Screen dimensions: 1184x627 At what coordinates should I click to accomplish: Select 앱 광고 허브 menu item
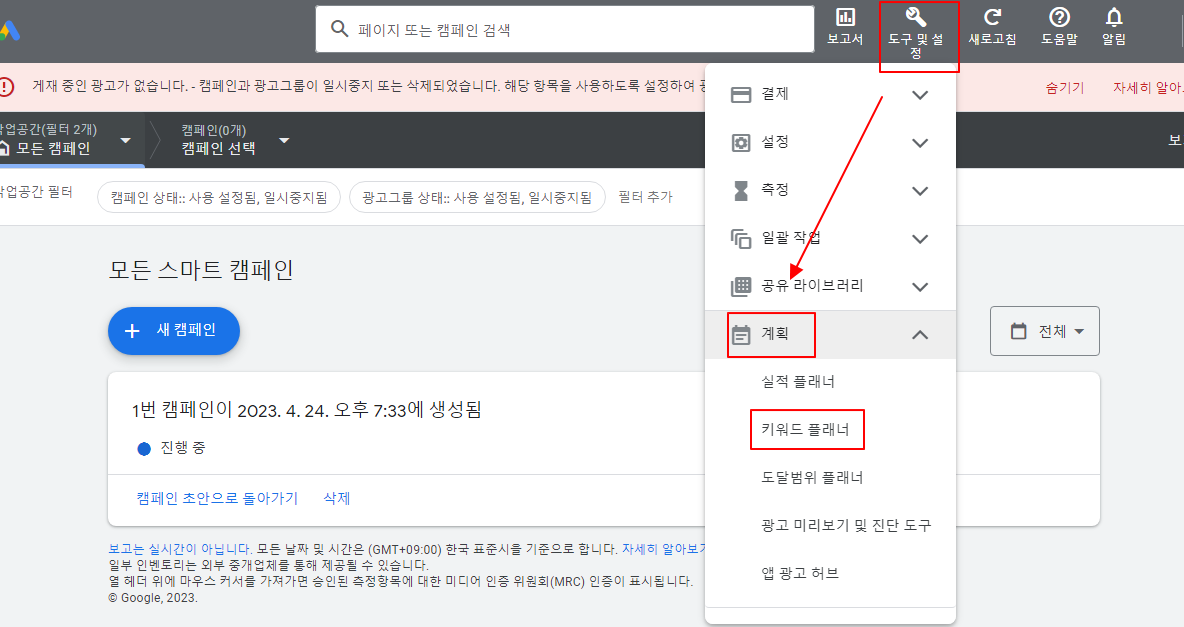point(800,573)
